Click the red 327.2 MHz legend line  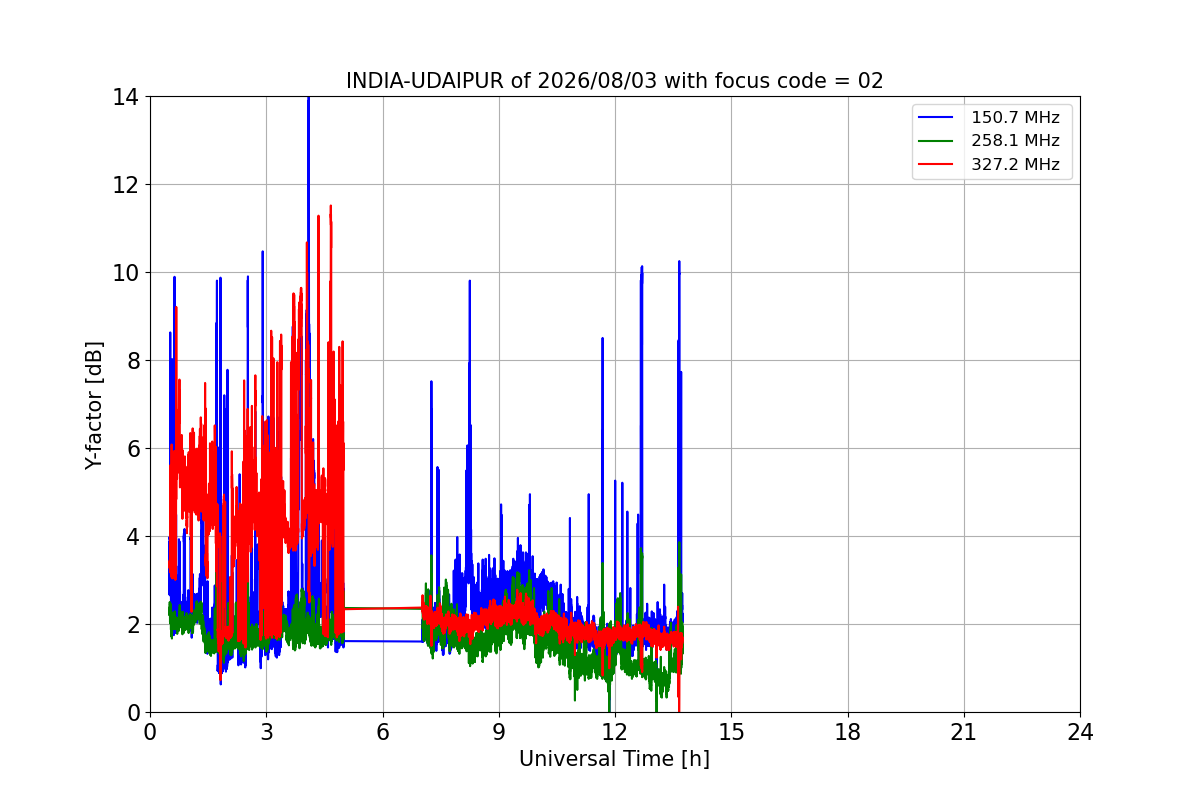(938, 165)
